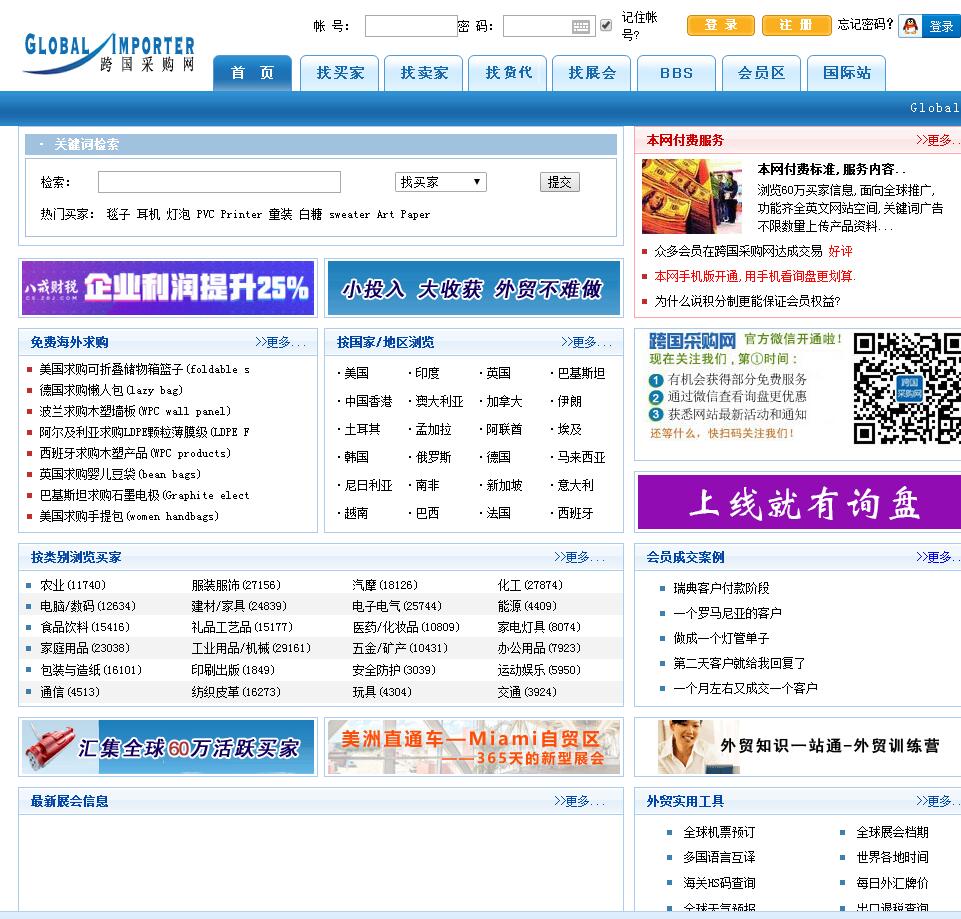The height and width of the screenshot is (919, 961).
Task: Click the orange 登录 login button
Action: 721,25
